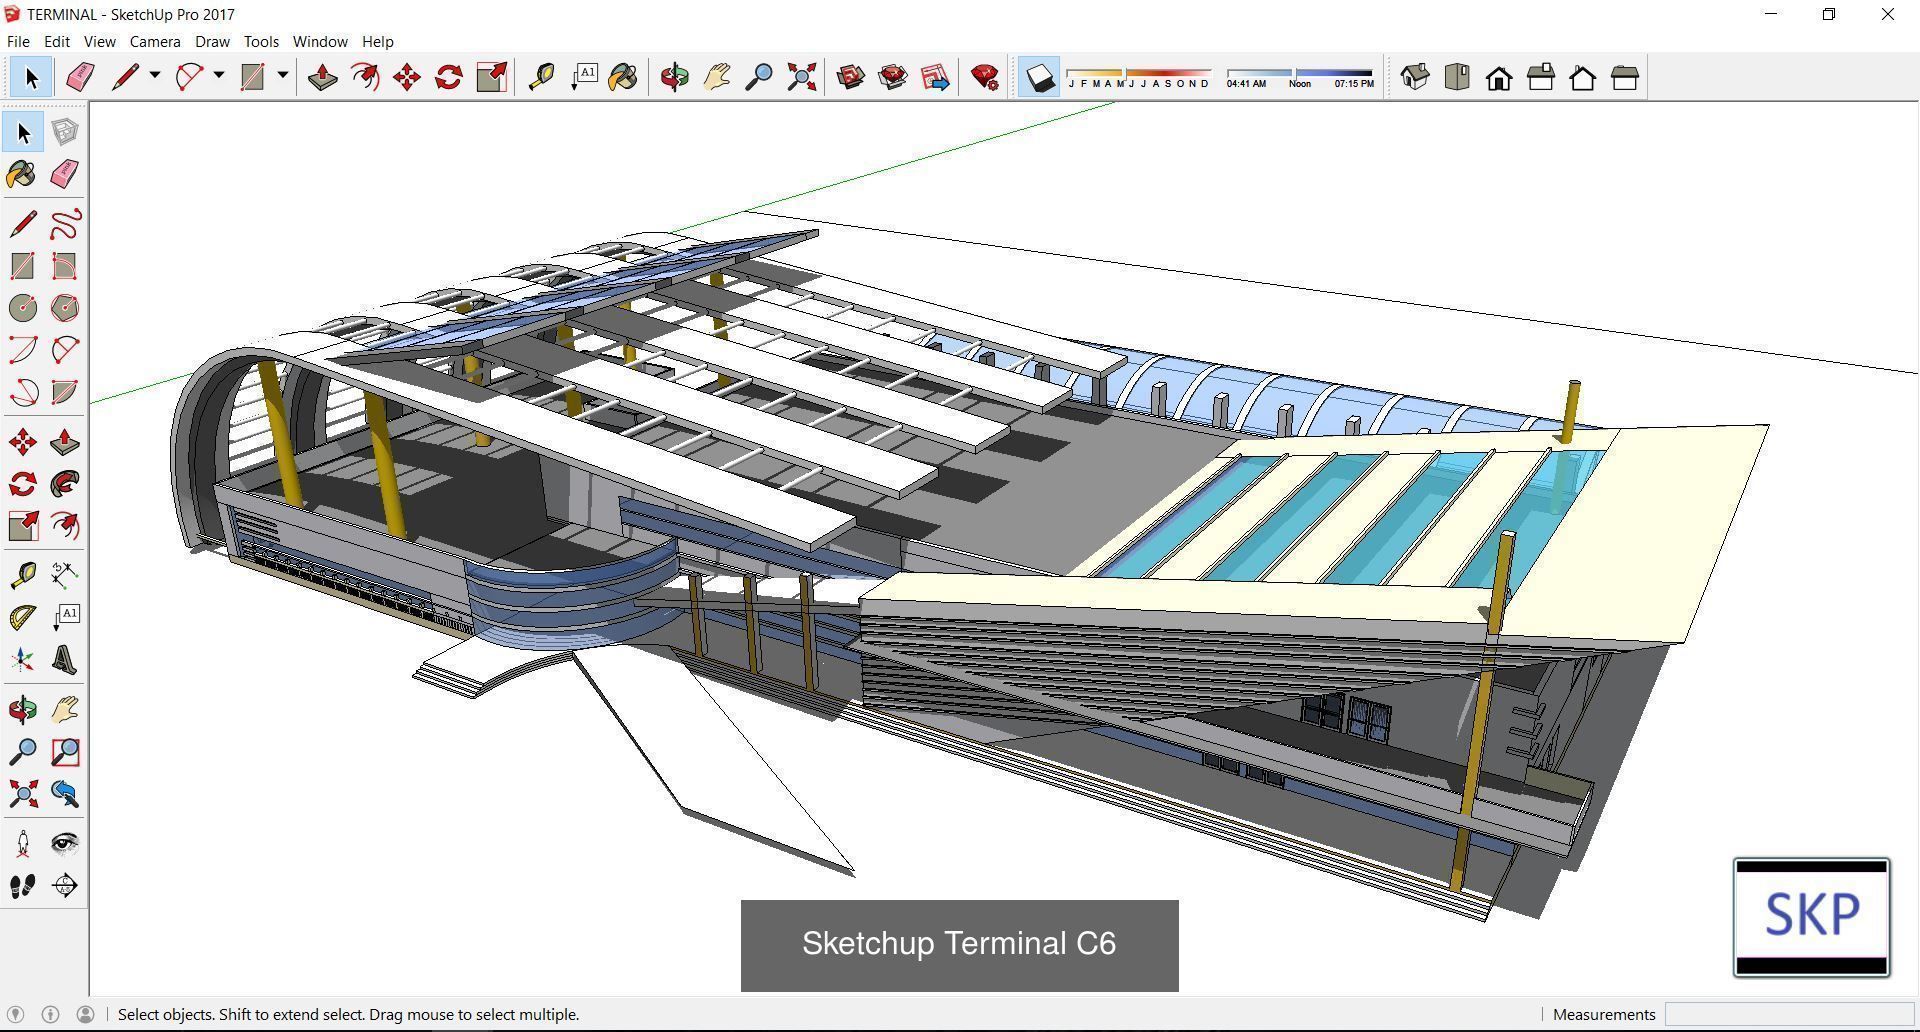Viewport: 1920px width, 1032px height.
Task: Switch to Top standard view
Action: click(1457, 77)
